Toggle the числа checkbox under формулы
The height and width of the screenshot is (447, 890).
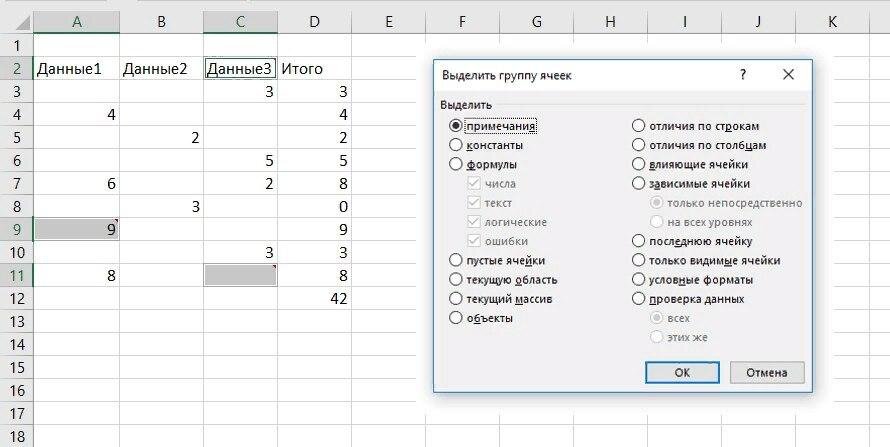474,184
